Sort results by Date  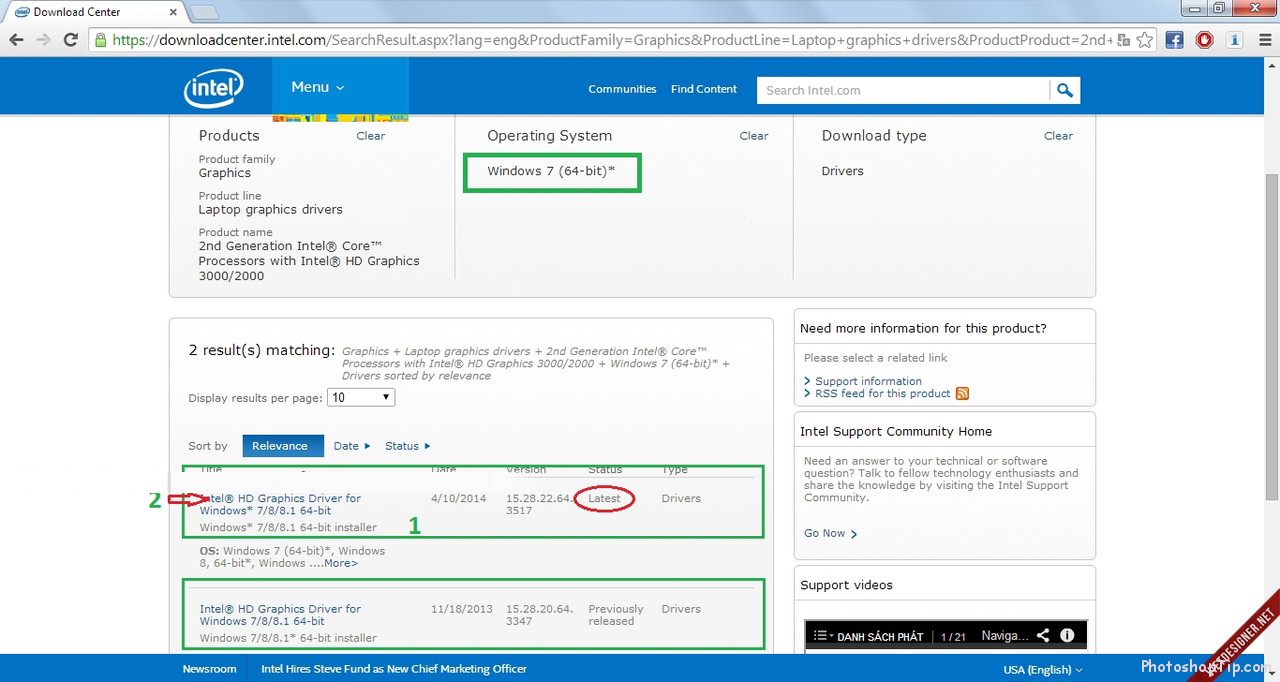click(352, 446)
